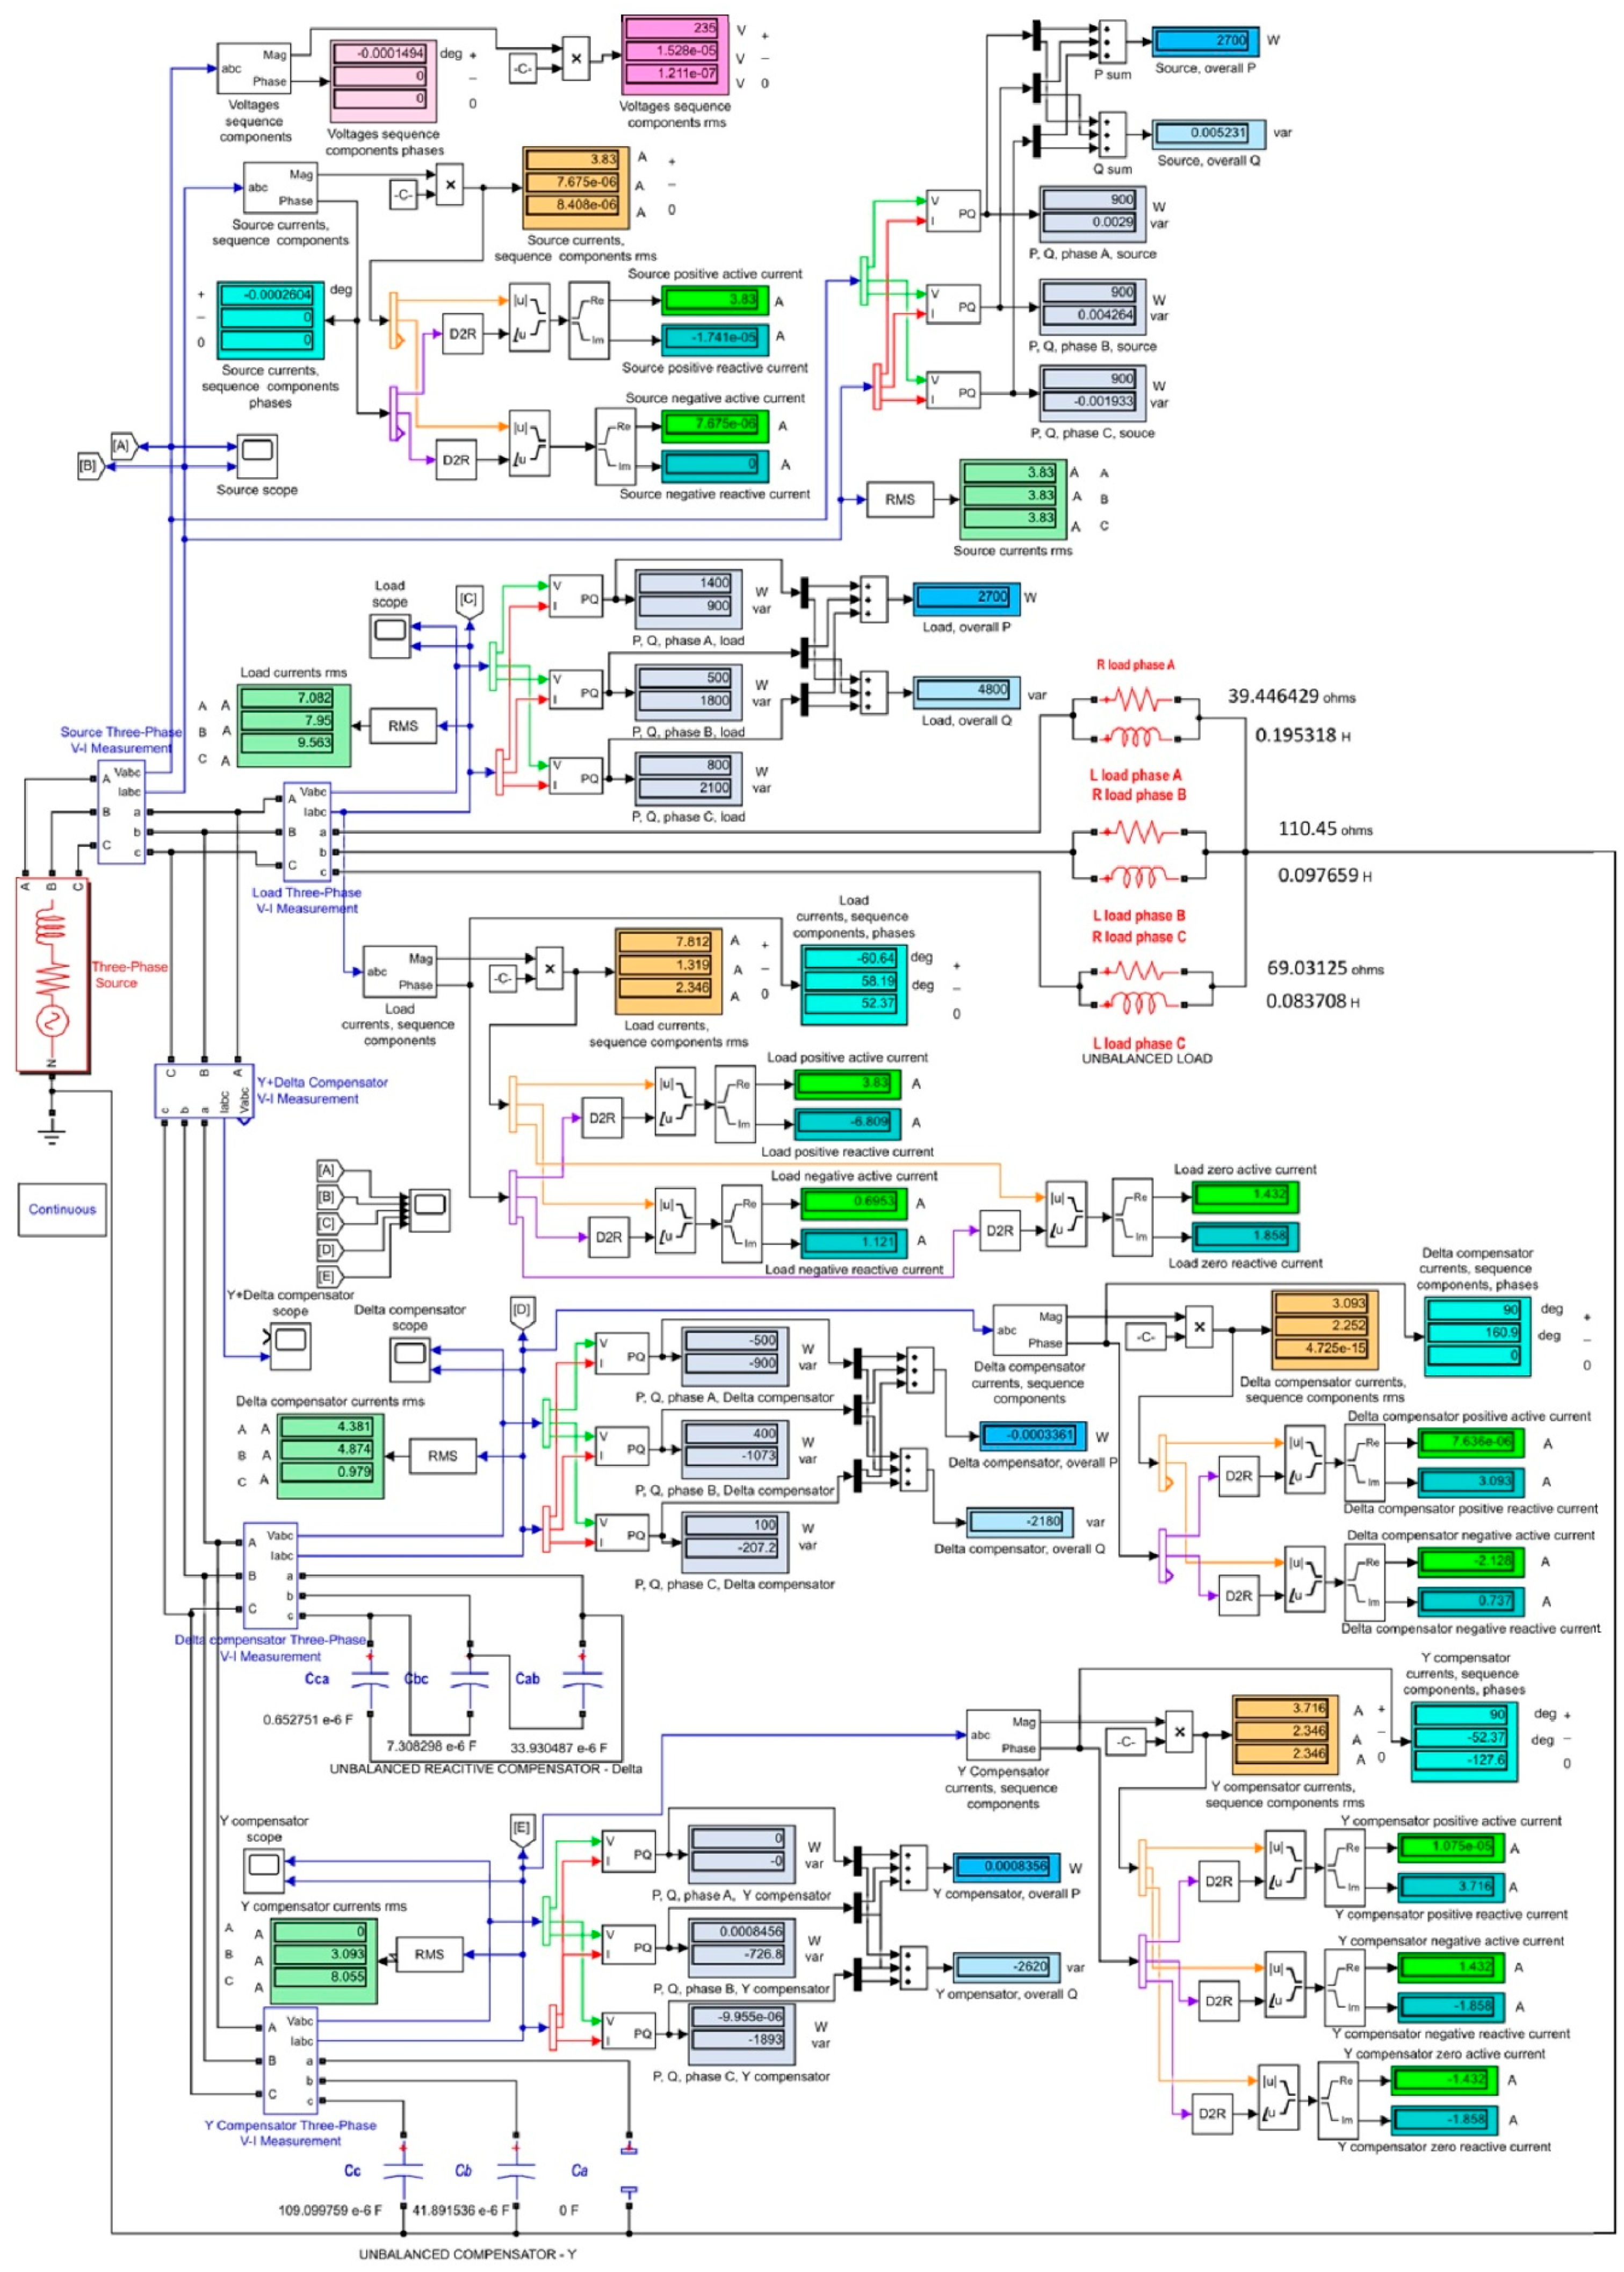Click the [C] From tag above load measurement
This screenshot has width=1624, height=2272.
click(x=469, y=601)
